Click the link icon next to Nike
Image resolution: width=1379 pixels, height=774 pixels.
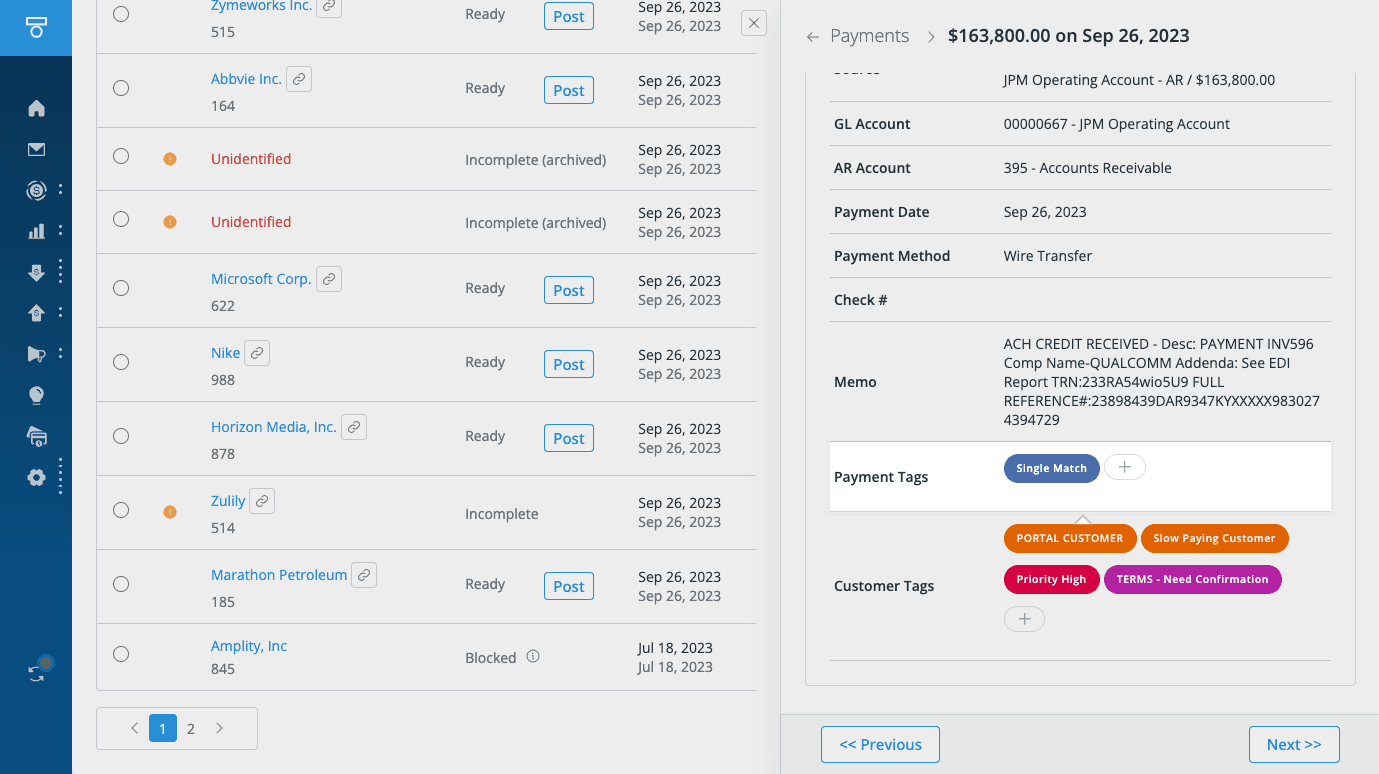pos(257,353)
